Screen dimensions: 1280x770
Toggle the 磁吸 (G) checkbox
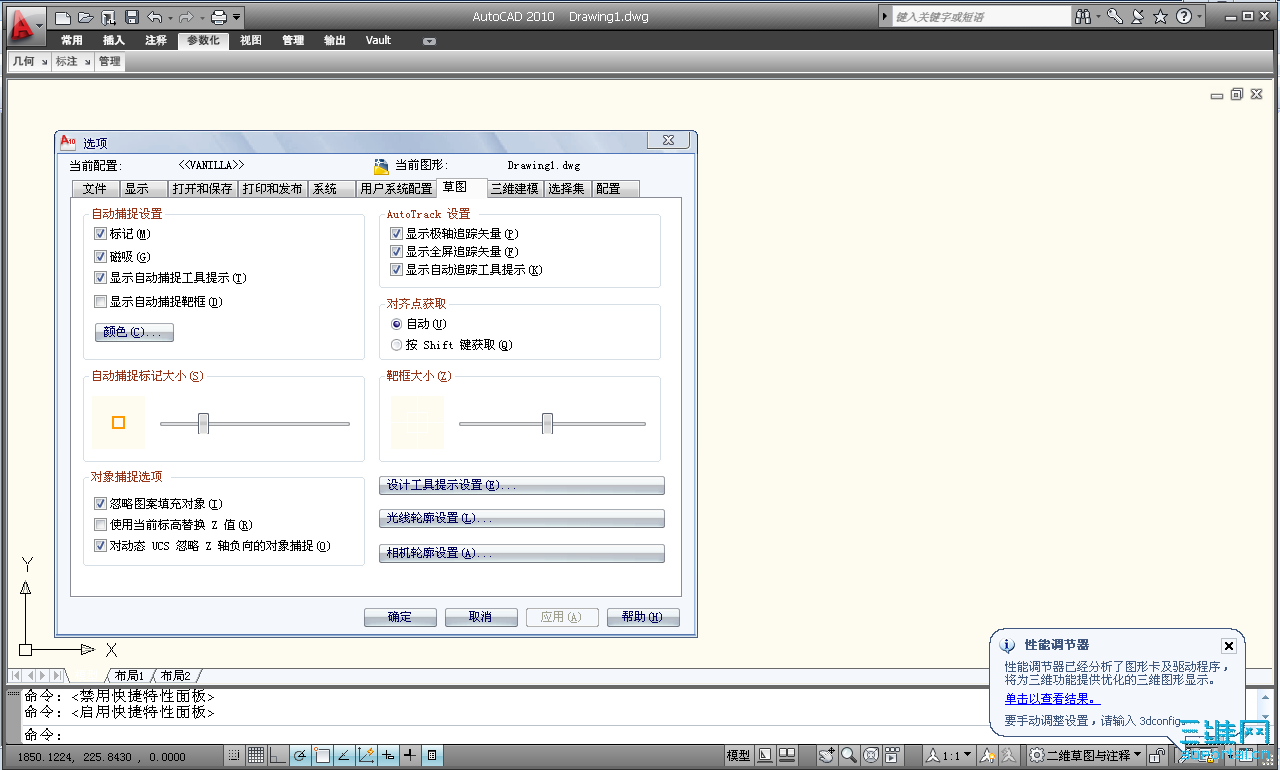pos(100,256)
